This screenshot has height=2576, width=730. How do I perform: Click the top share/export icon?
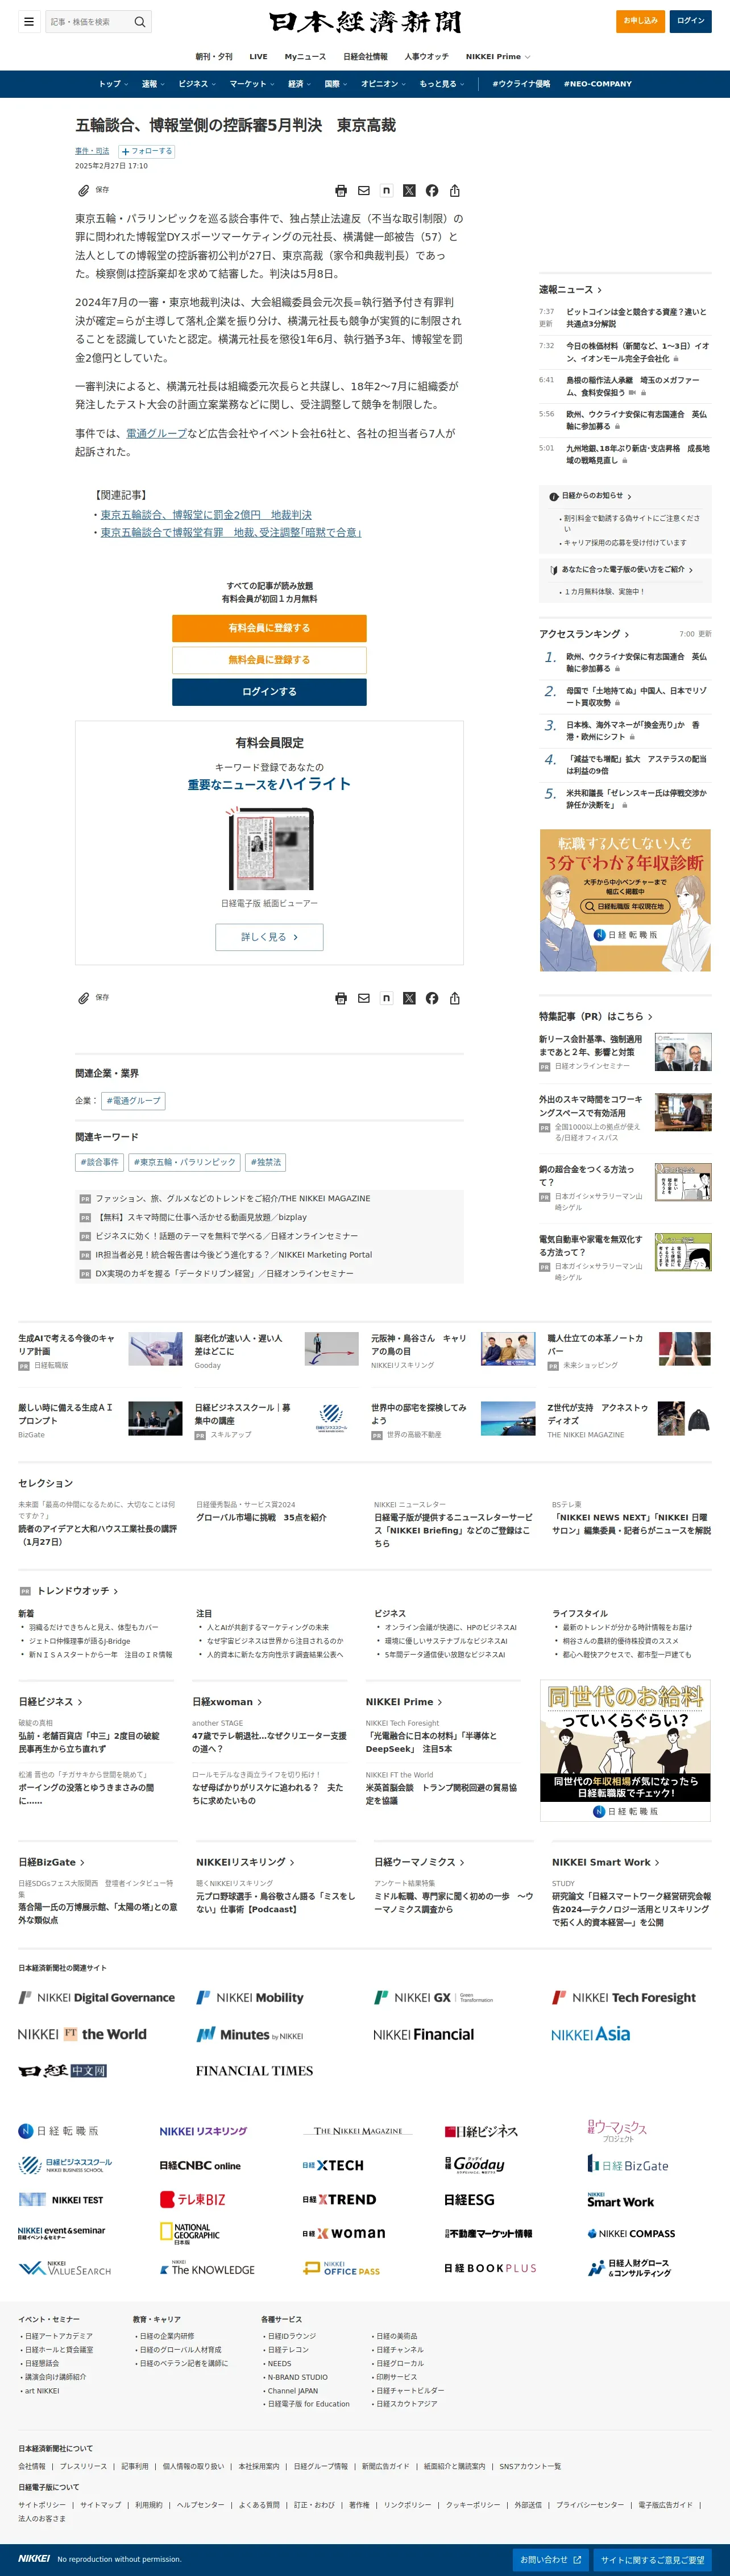(x=455, y=190)
